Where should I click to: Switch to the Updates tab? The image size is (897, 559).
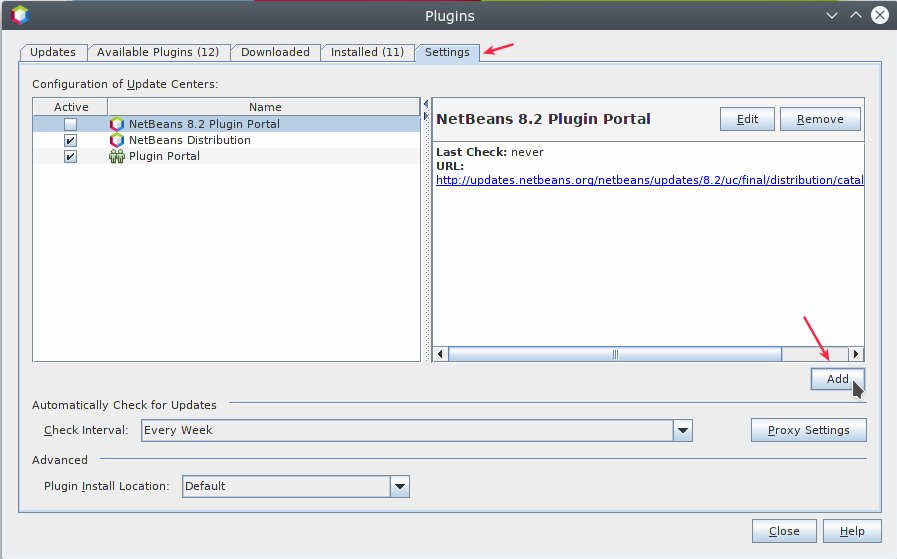pos(53,52)
